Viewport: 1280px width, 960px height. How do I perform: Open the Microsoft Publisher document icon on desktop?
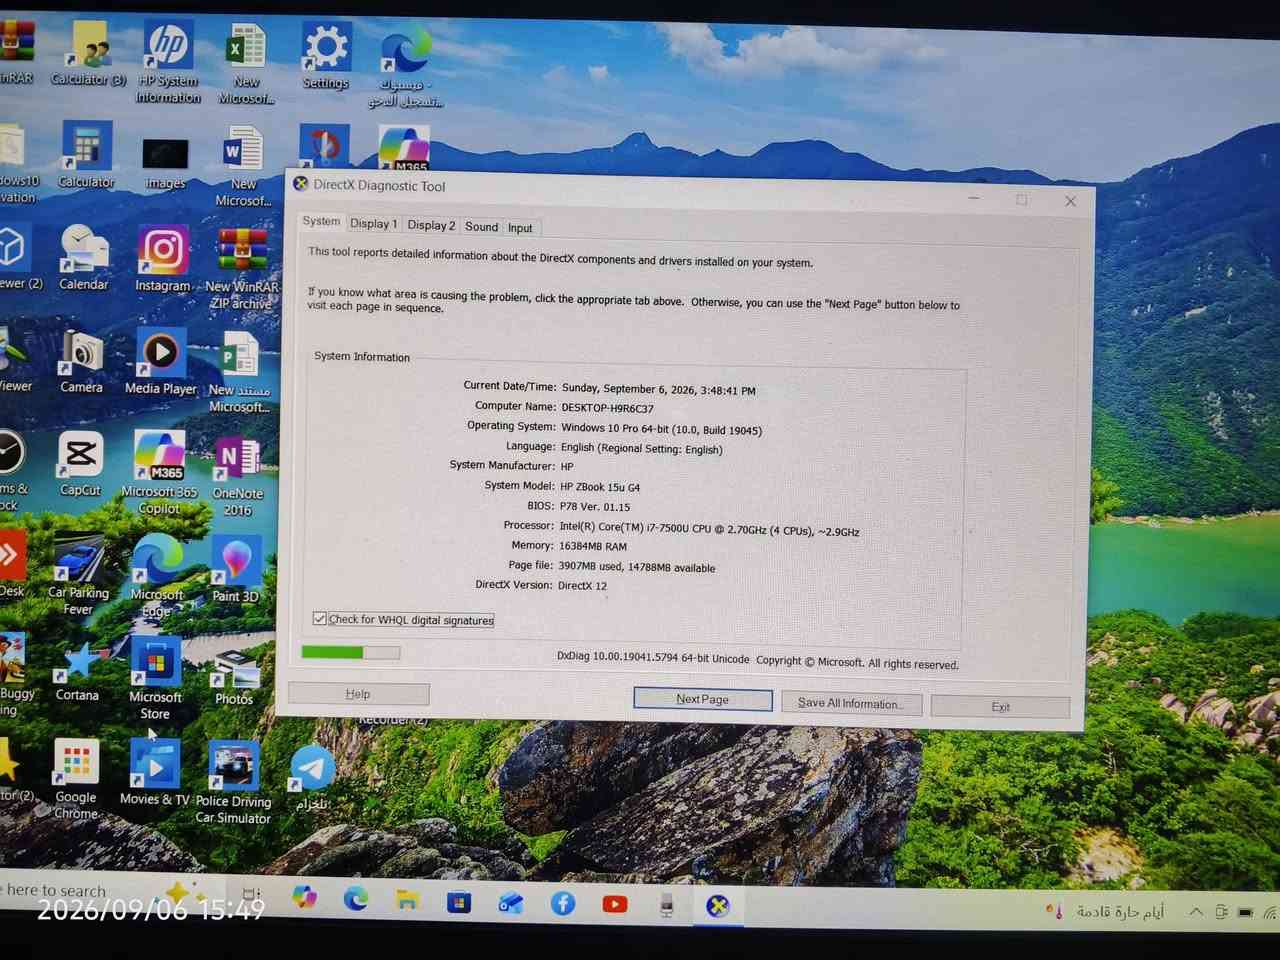[x=239, y=373]
